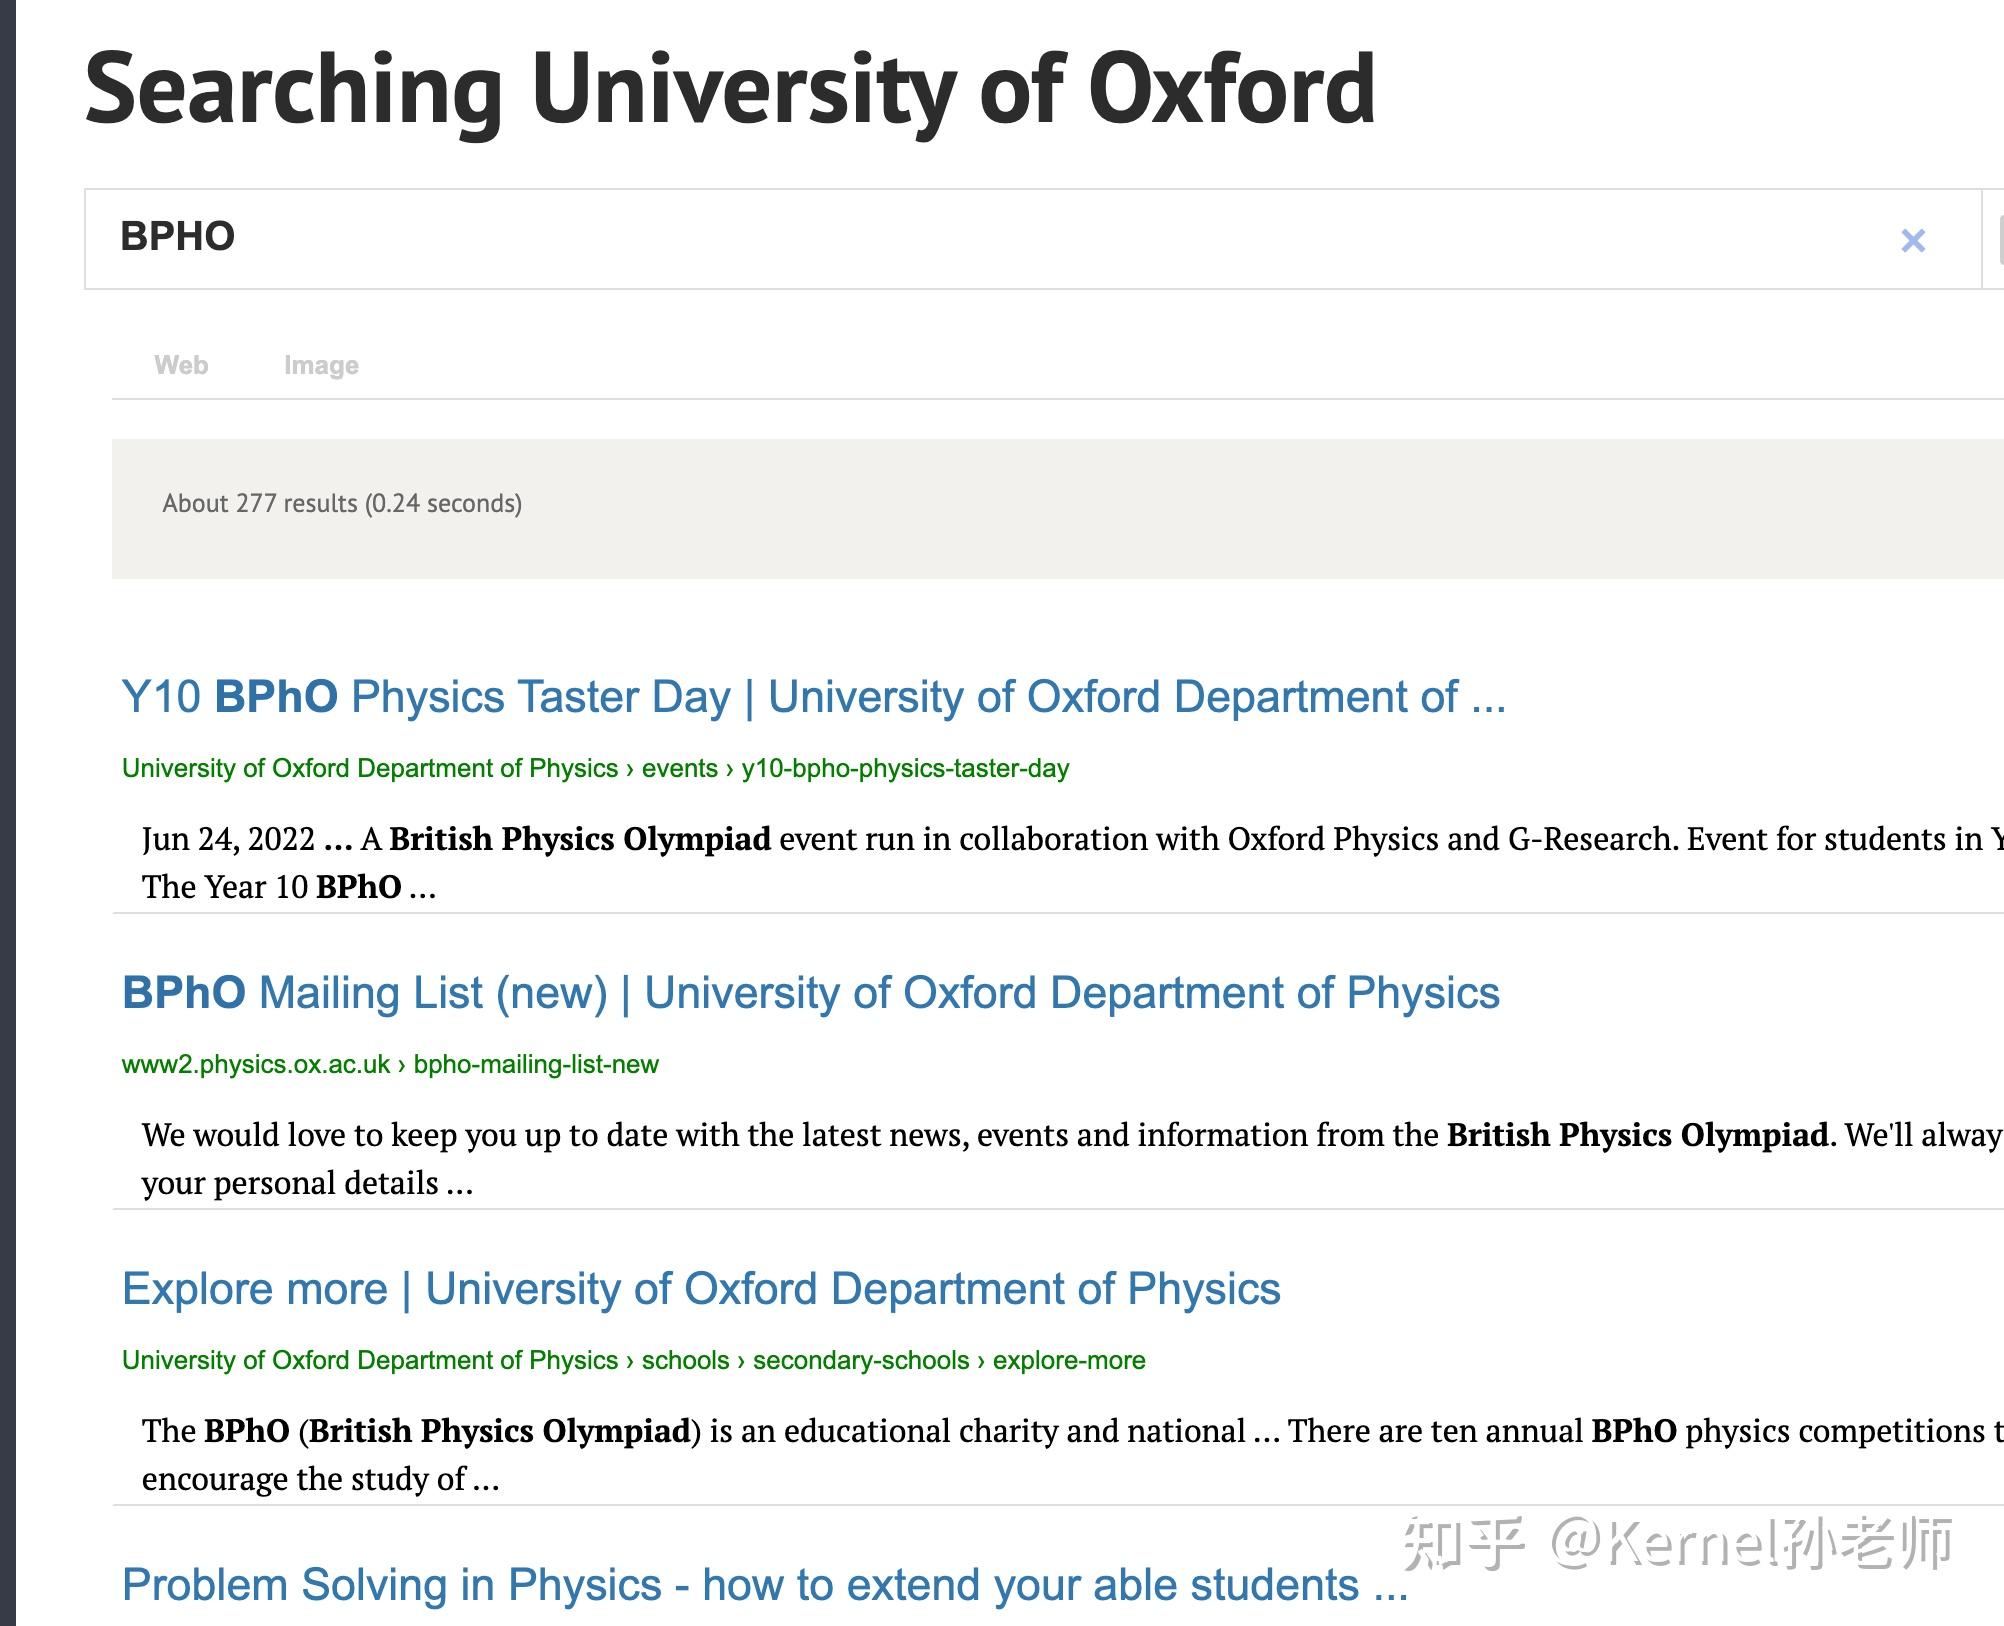The width and height of the screenshot is (2004, 1626).
Task: Click into the BPHO search input field
Action: (900, 239)
